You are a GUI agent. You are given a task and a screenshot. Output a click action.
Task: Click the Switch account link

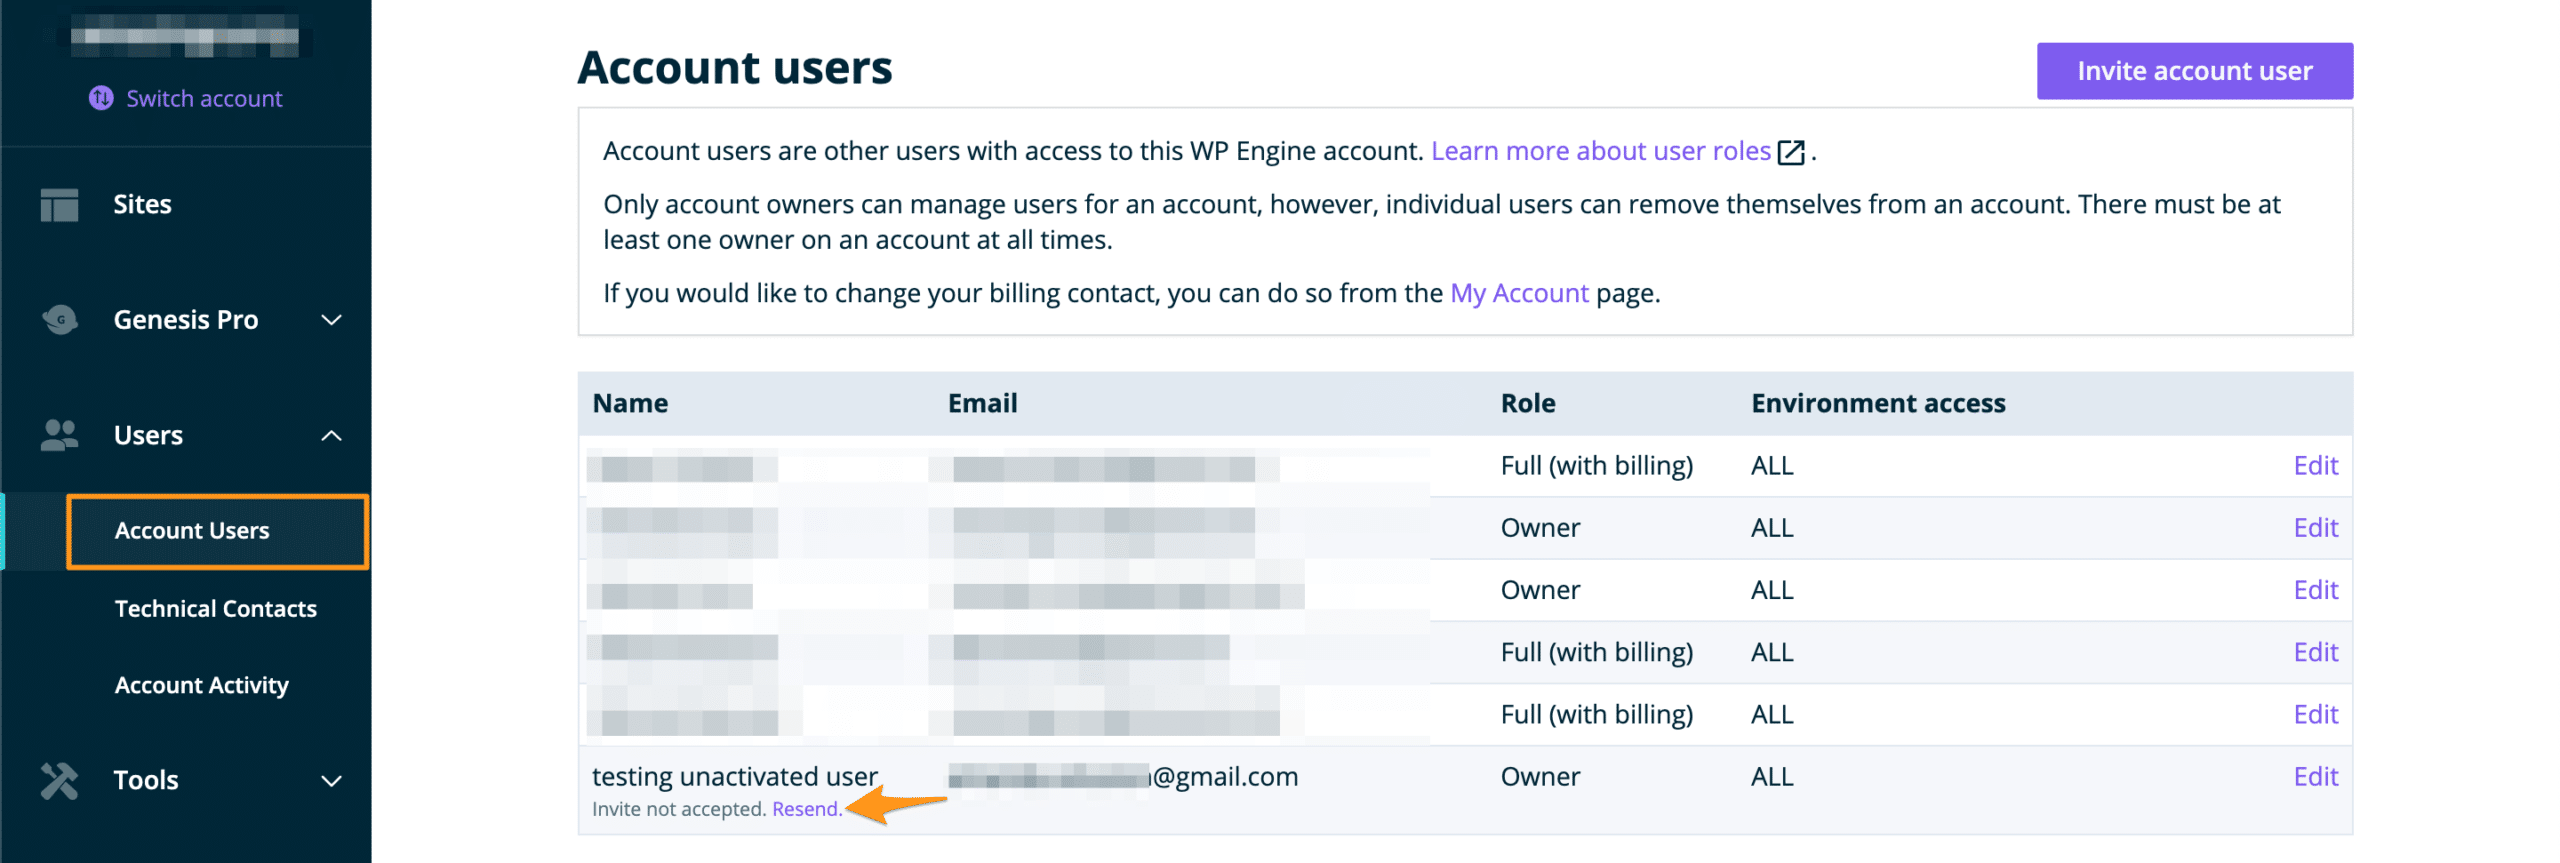click(204, 98)
